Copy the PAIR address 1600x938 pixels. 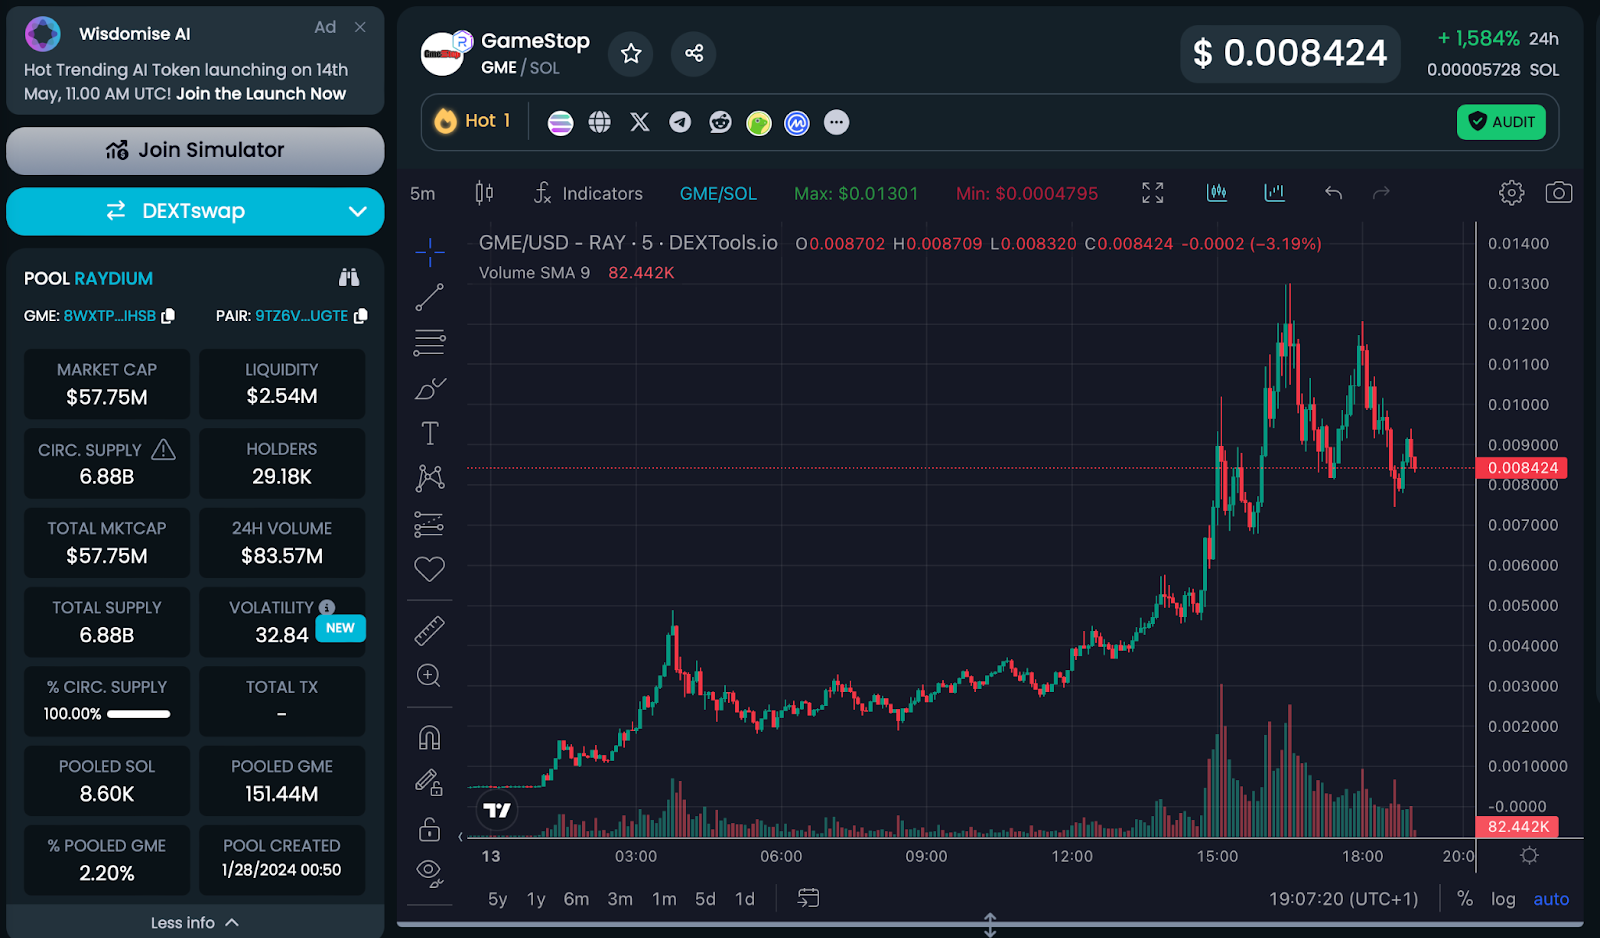(x=361, y=316)
